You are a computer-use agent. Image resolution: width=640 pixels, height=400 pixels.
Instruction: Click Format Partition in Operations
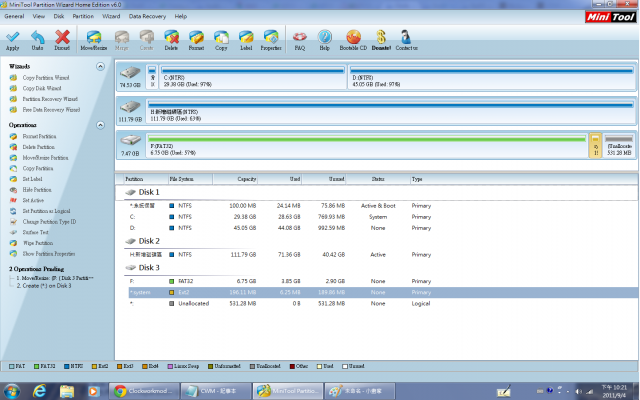point(39,136)
